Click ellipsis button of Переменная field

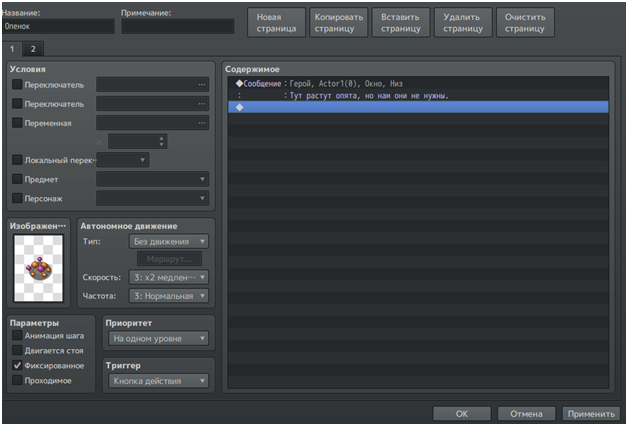click(x=202, y=123)
